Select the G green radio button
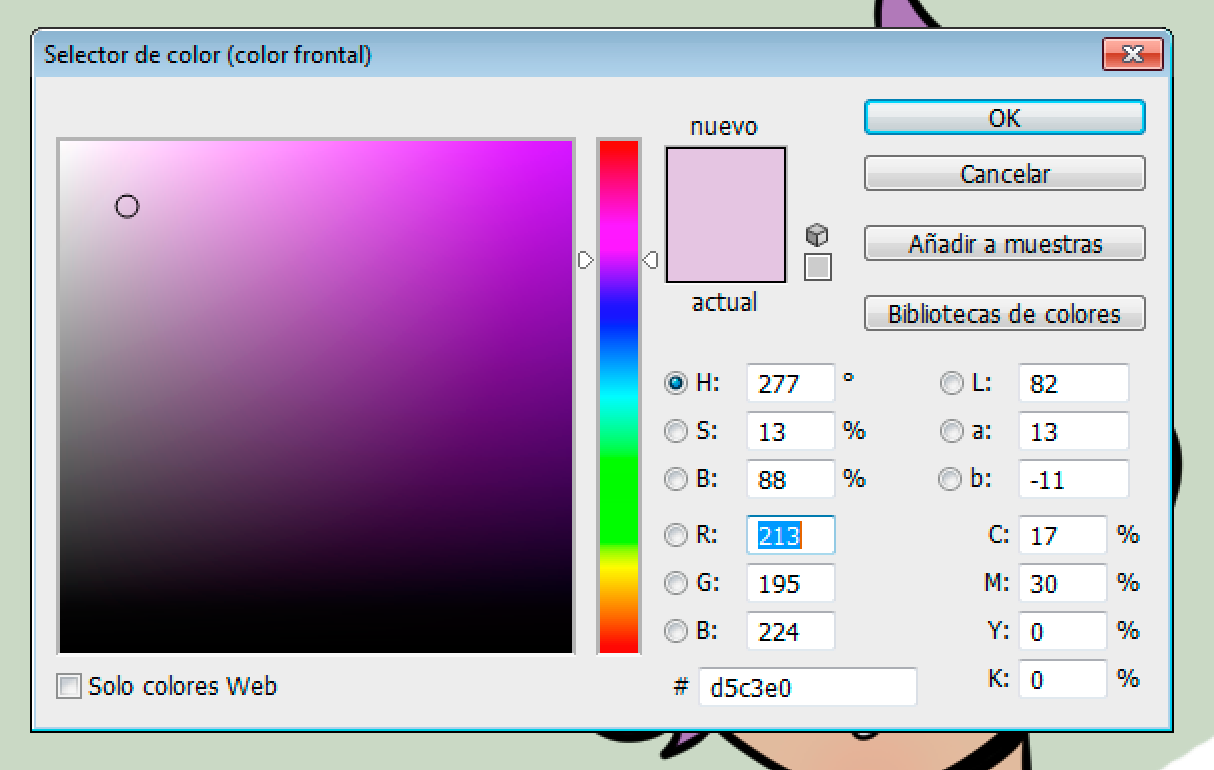 click(x=677, y=583)
